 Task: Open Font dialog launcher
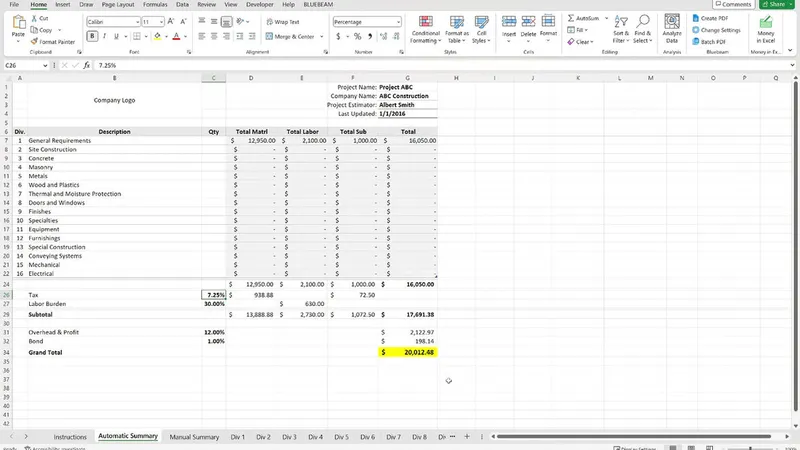[189, 52]
